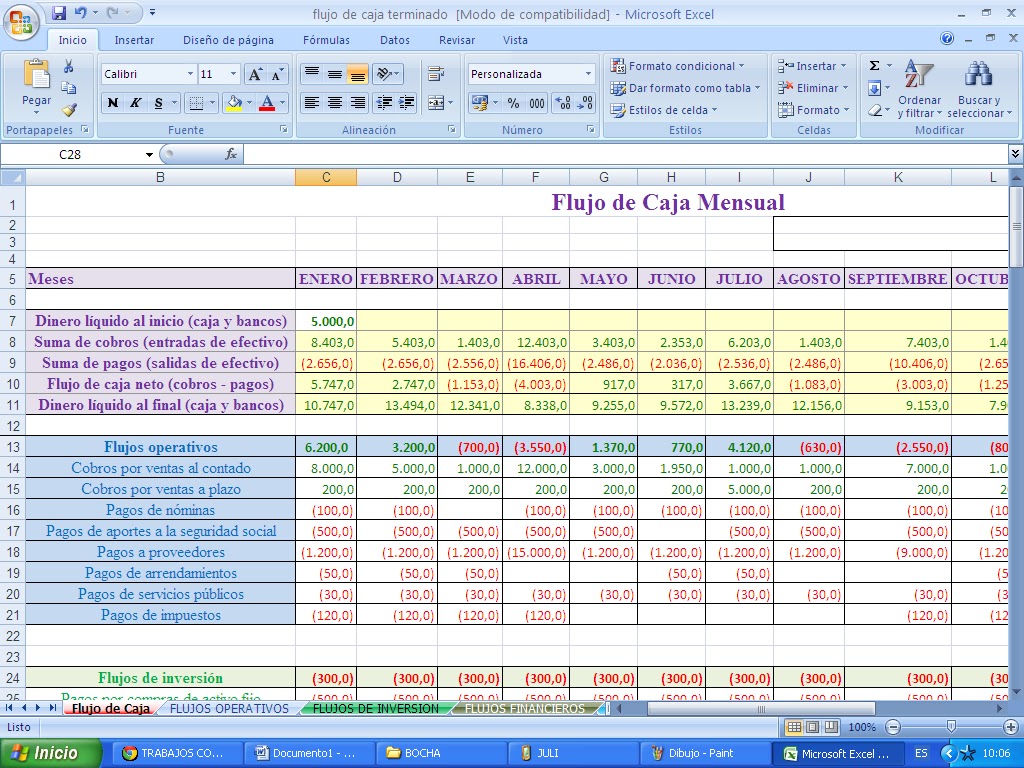Toggle bottom vertical alignment
Viewport: 1024px width, 768px height.
pos(357,74)
